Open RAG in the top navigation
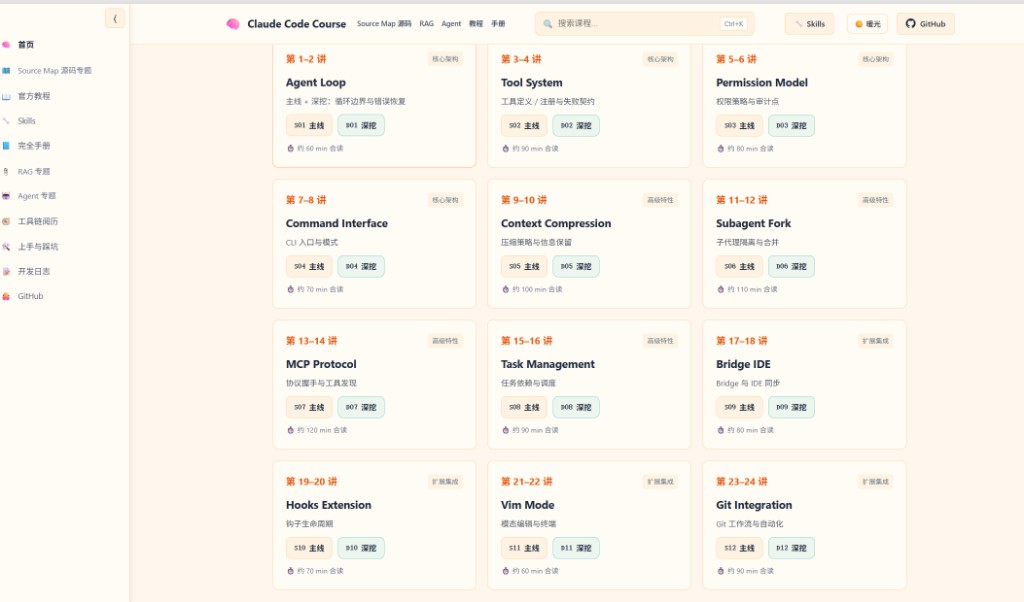This screenshot has height=602, width=1024. (x=426, y=24)
